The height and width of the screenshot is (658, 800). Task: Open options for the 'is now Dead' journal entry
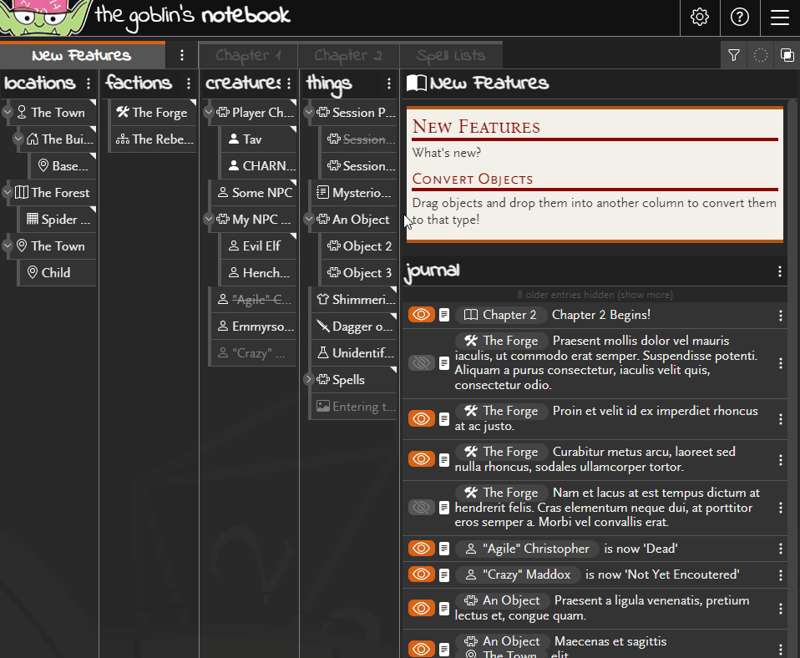[x=780, y=549]
